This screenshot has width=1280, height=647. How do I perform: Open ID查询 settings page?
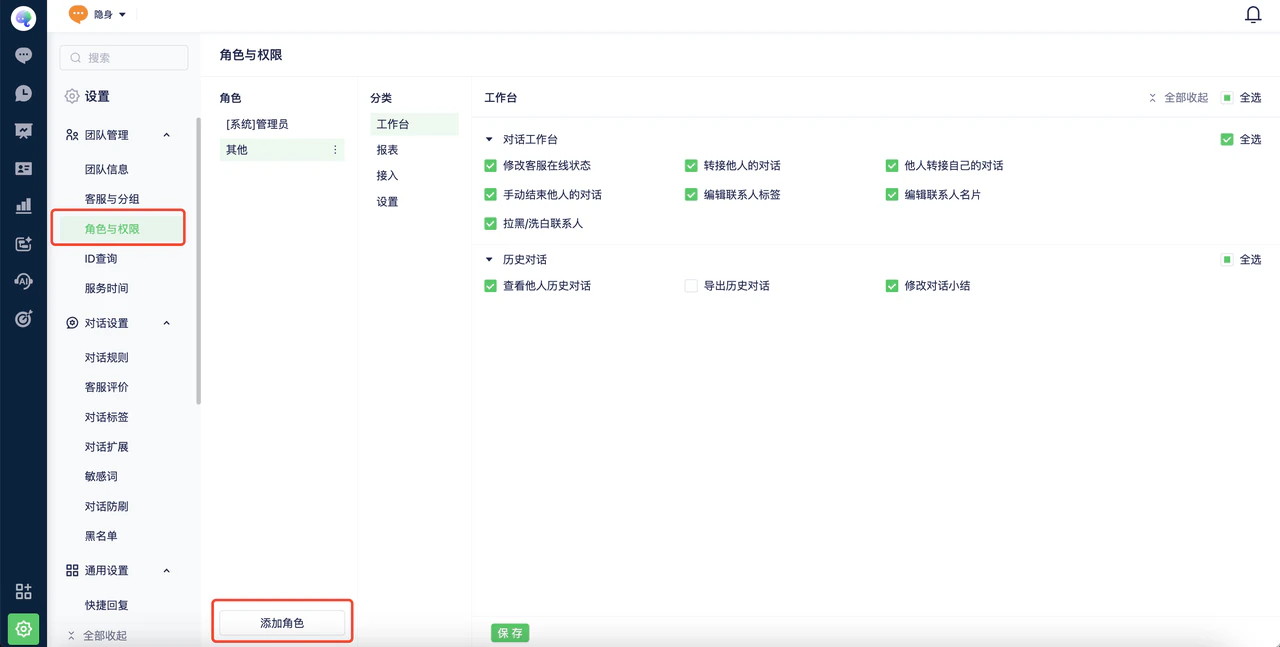coord(101,259)
